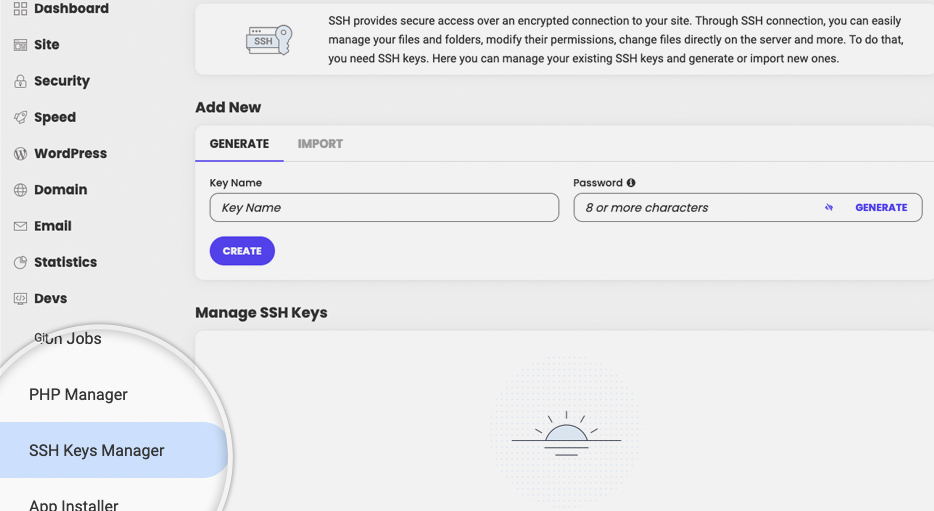
Task: Click the Email envelope icon
Action: (x=20, y=226)
